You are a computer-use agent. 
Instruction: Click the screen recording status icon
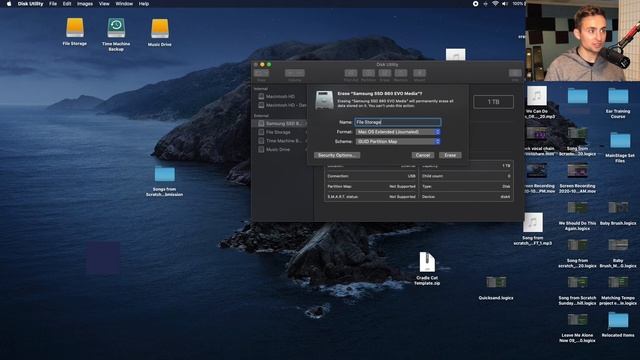click(476, 4)
